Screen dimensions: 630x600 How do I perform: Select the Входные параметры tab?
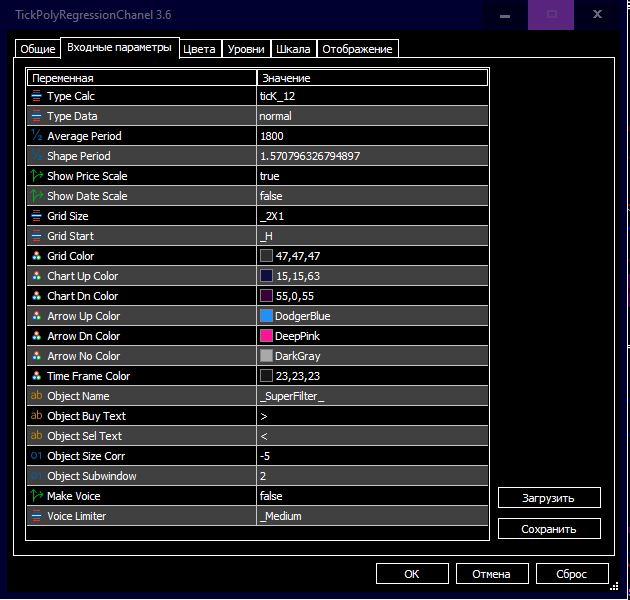[119, 47]
